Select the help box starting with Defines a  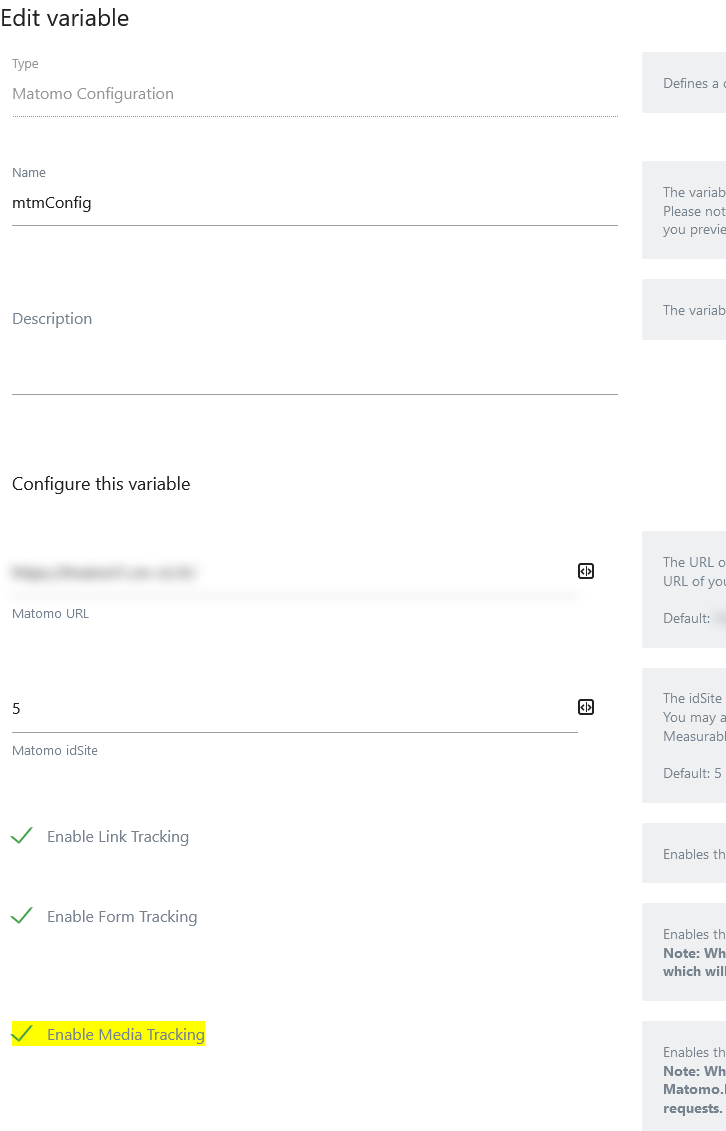click(683, 83)
